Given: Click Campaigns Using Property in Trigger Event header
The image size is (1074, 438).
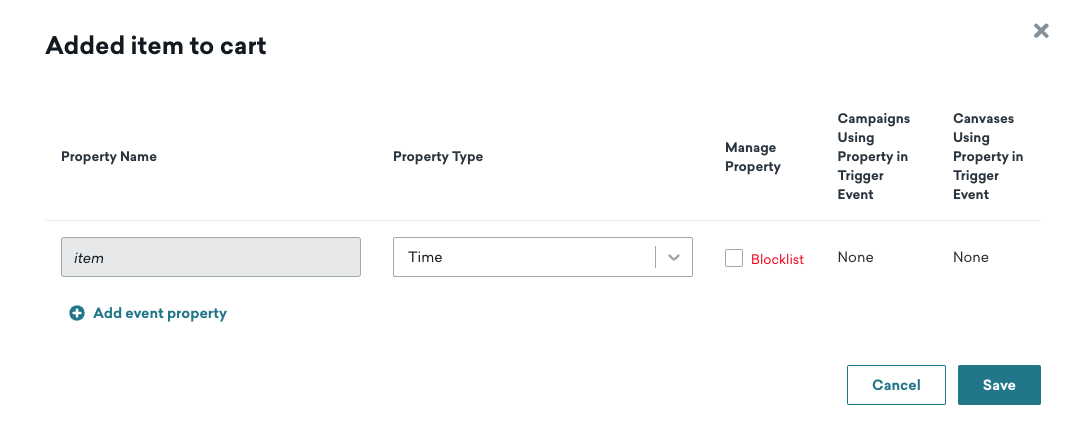Looking at the screenshot, I should [x=873, y=157].
